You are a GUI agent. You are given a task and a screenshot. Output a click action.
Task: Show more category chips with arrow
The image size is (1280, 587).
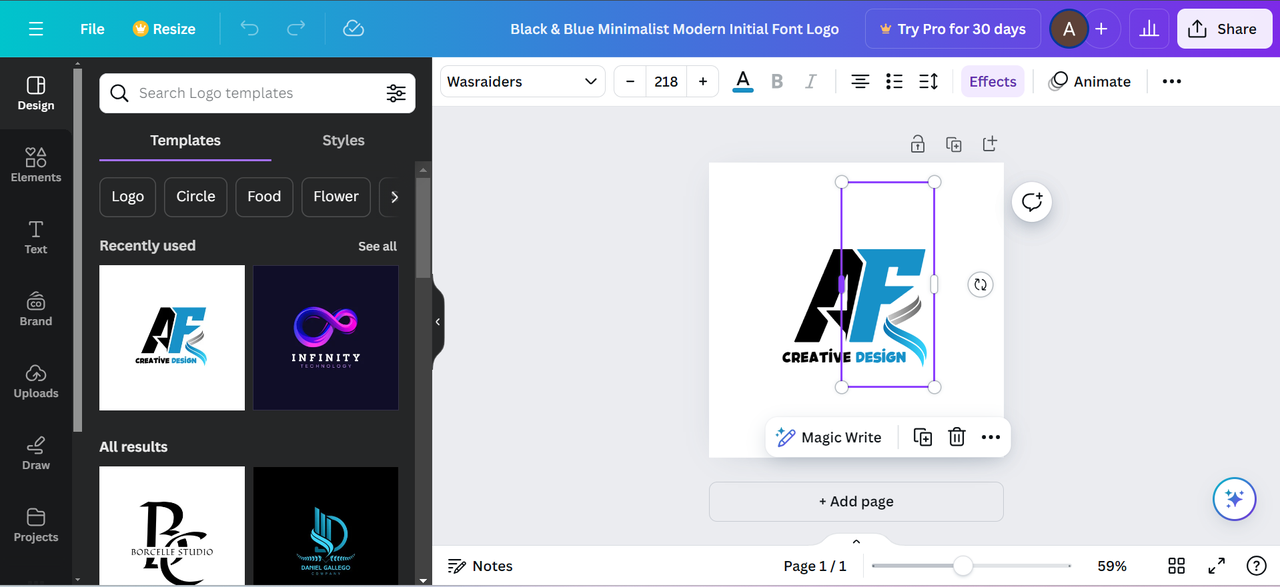(395, 197)
